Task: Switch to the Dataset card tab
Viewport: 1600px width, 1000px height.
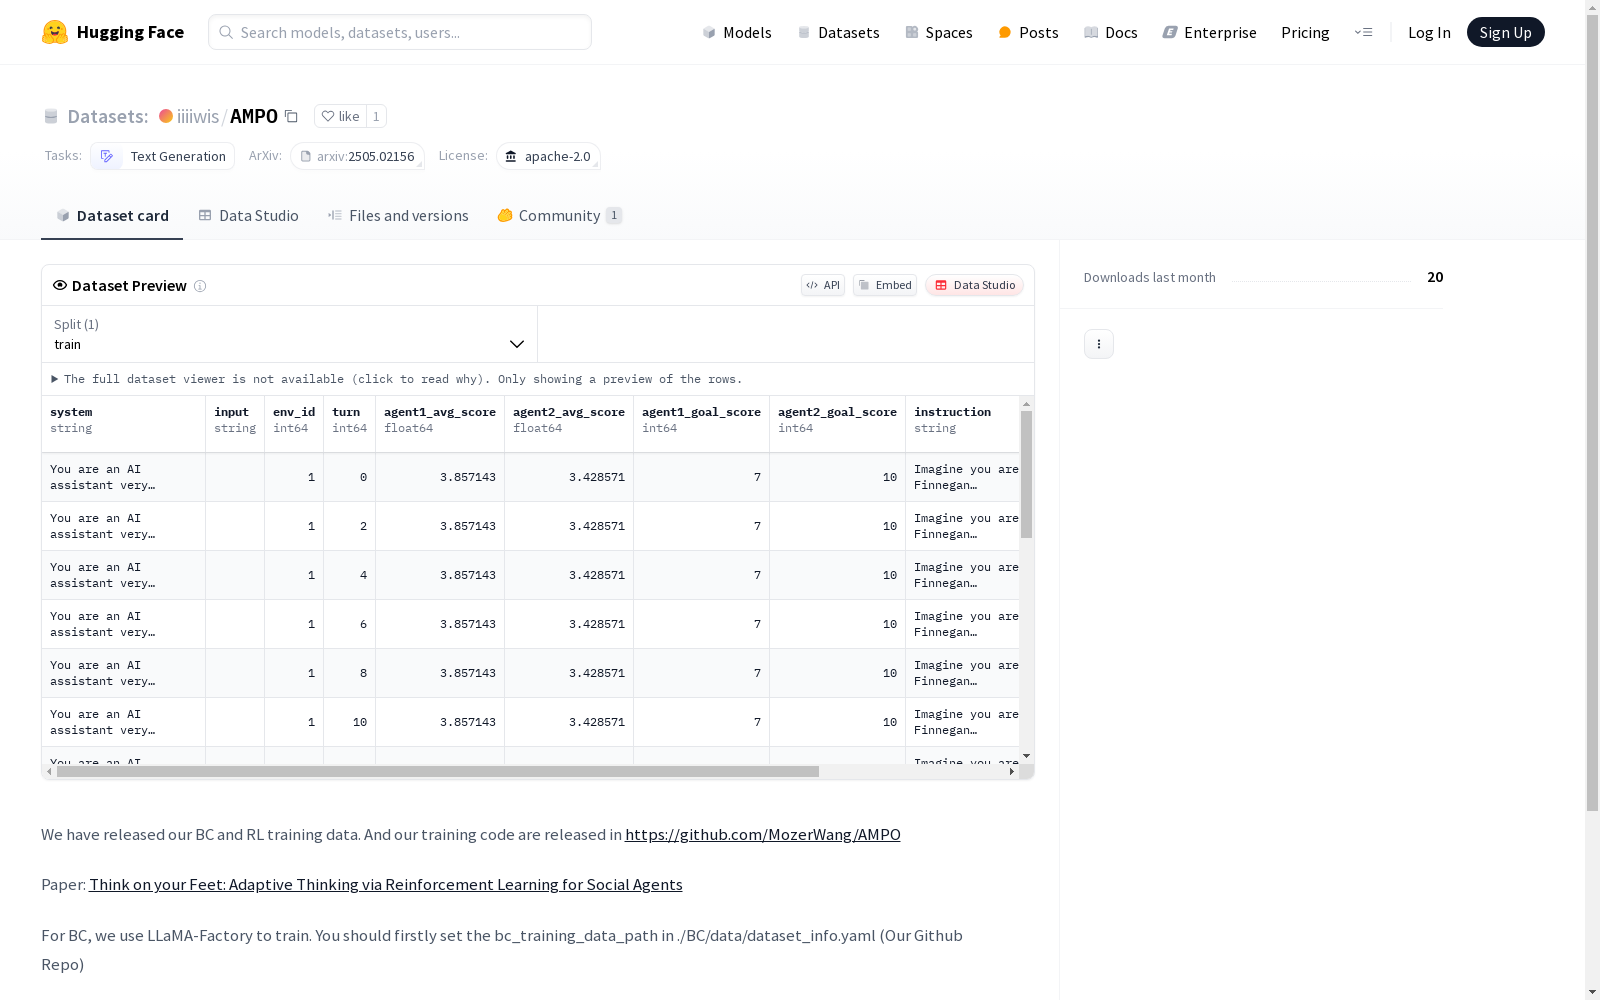Action: tap(112, 216)
